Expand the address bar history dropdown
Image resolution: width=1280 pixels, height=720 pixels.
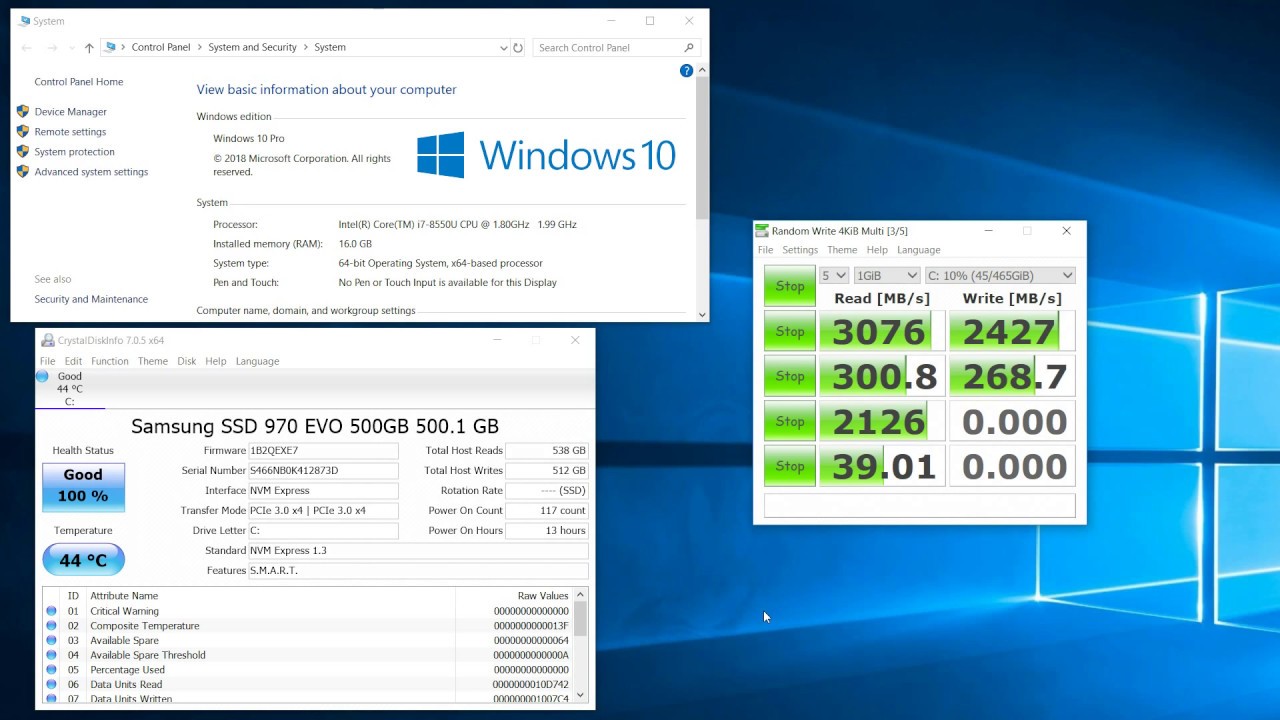503,47
